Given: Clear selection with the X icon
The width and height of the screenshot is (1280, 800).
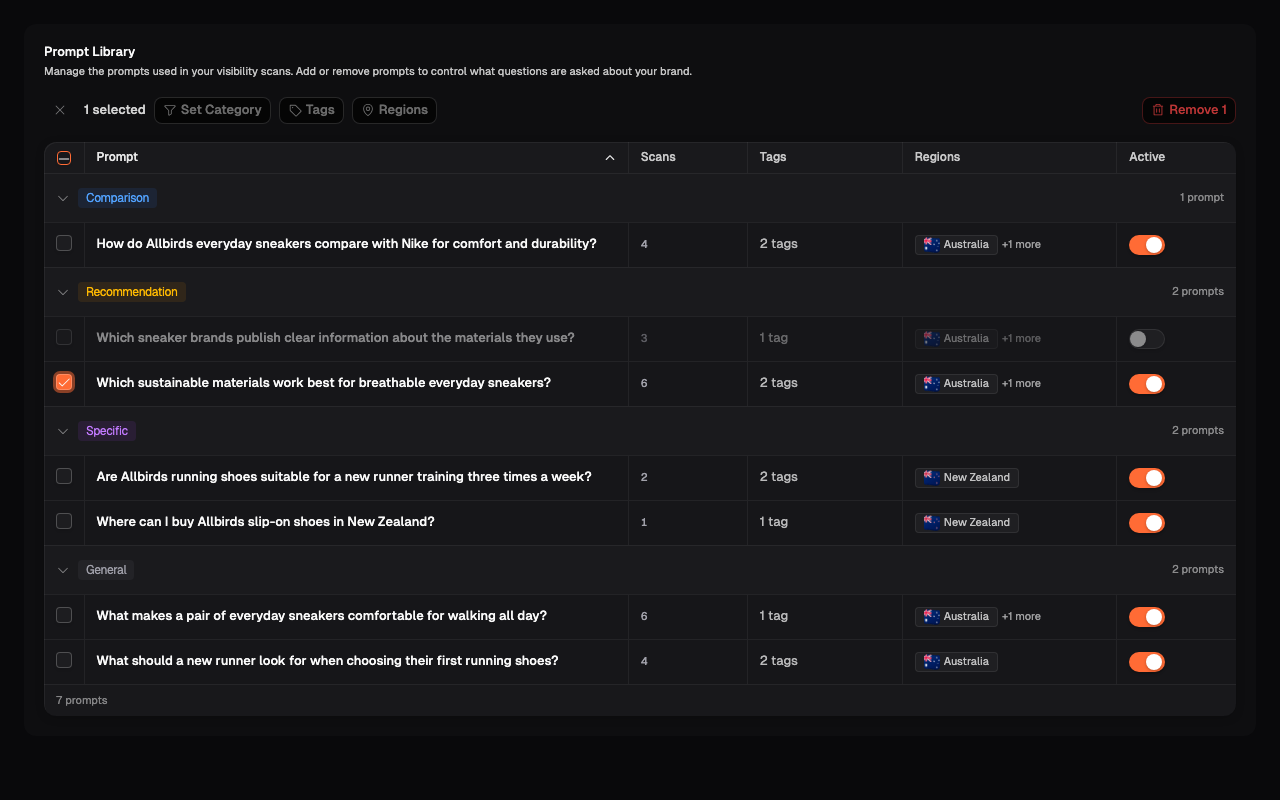Looking at the screenshot, I should coord(60,110).
